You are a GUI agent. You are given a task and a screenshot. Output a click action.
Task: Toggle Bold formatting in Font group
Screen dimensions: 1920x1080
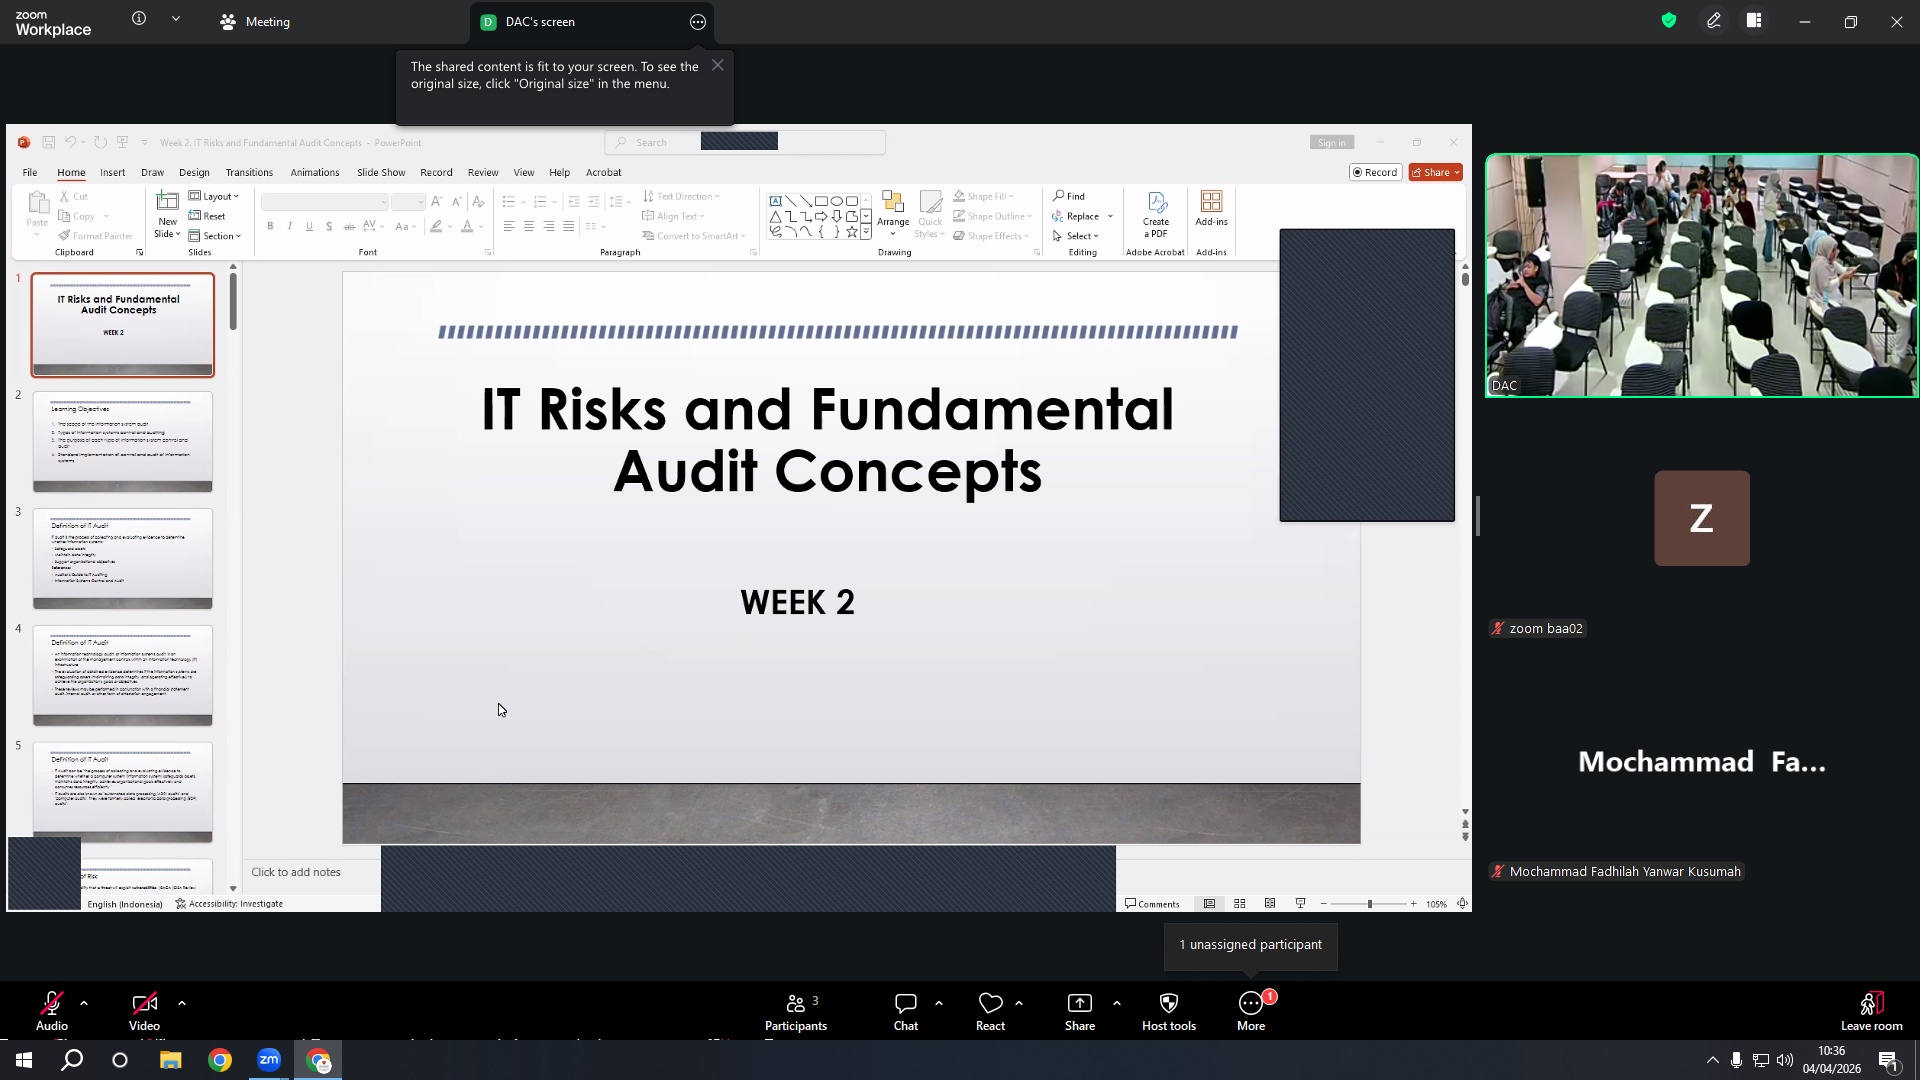[x=270, y=227]
